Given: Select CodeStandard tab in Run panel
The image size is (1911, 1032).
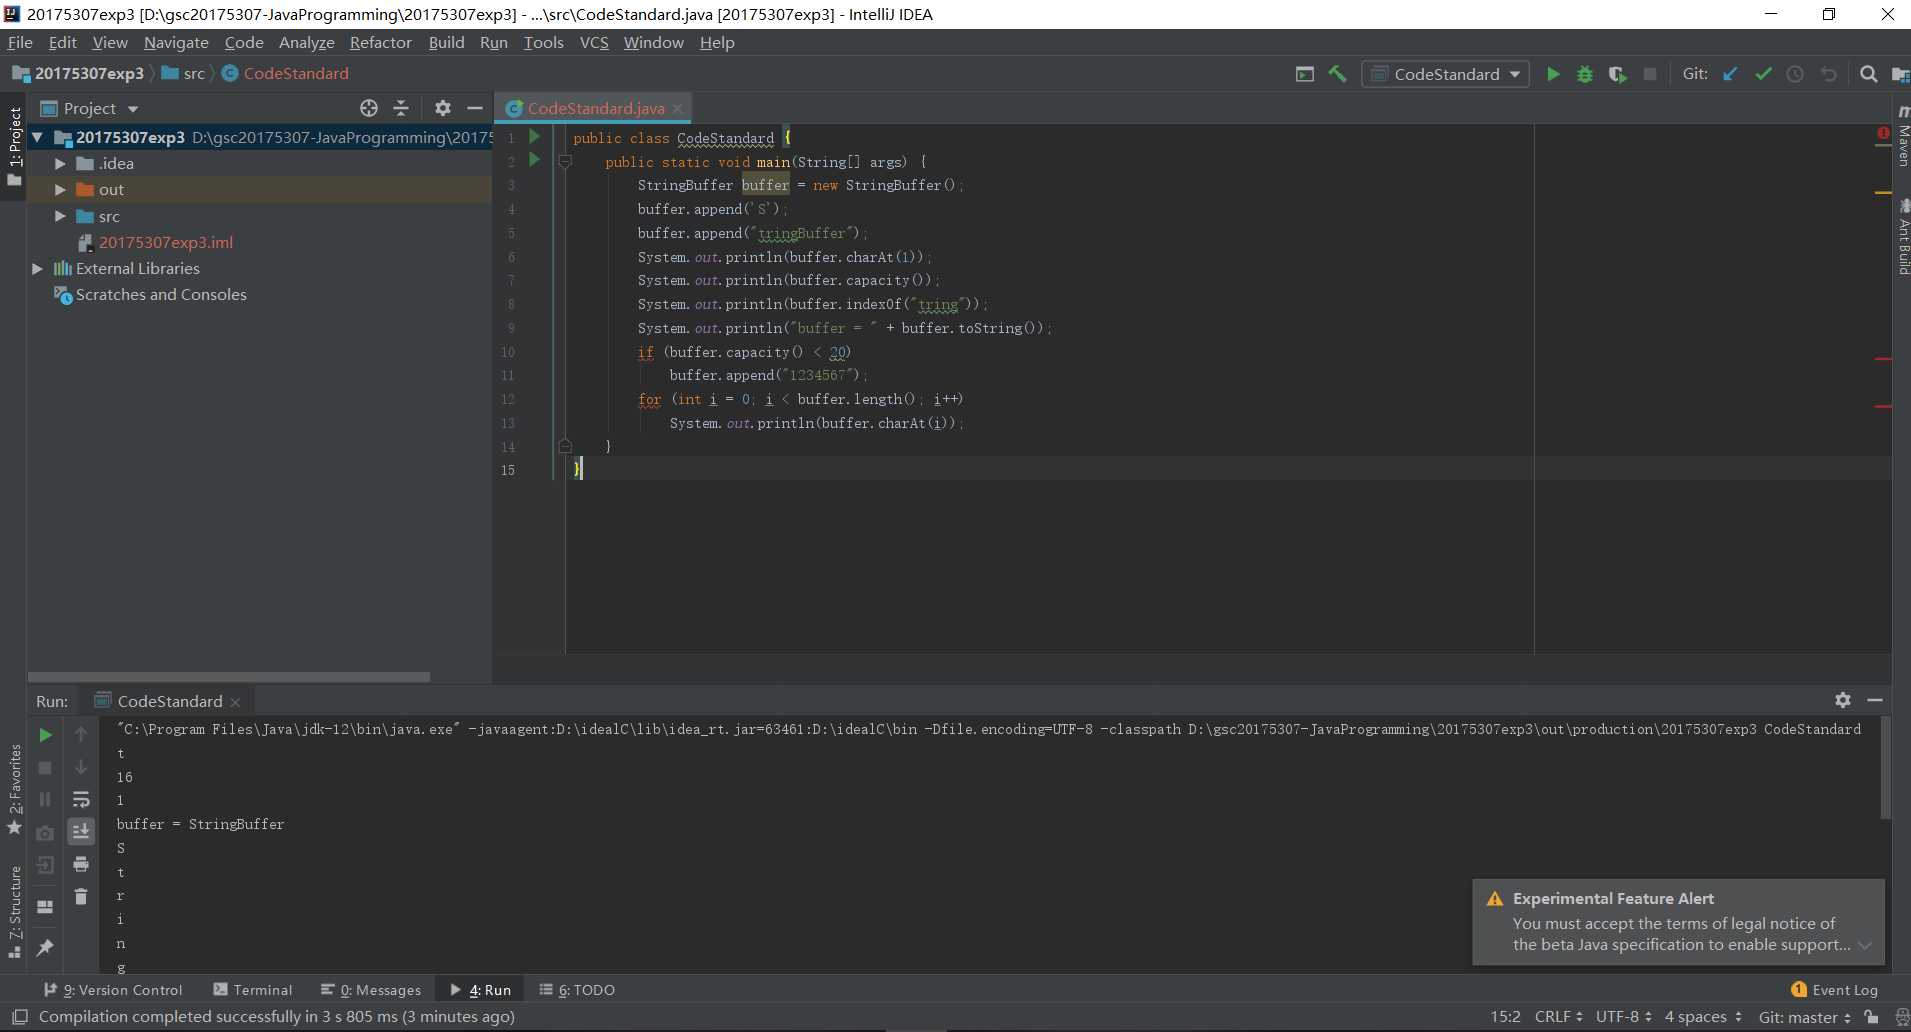Looking at the screenshot, I should tap(169, 701).
